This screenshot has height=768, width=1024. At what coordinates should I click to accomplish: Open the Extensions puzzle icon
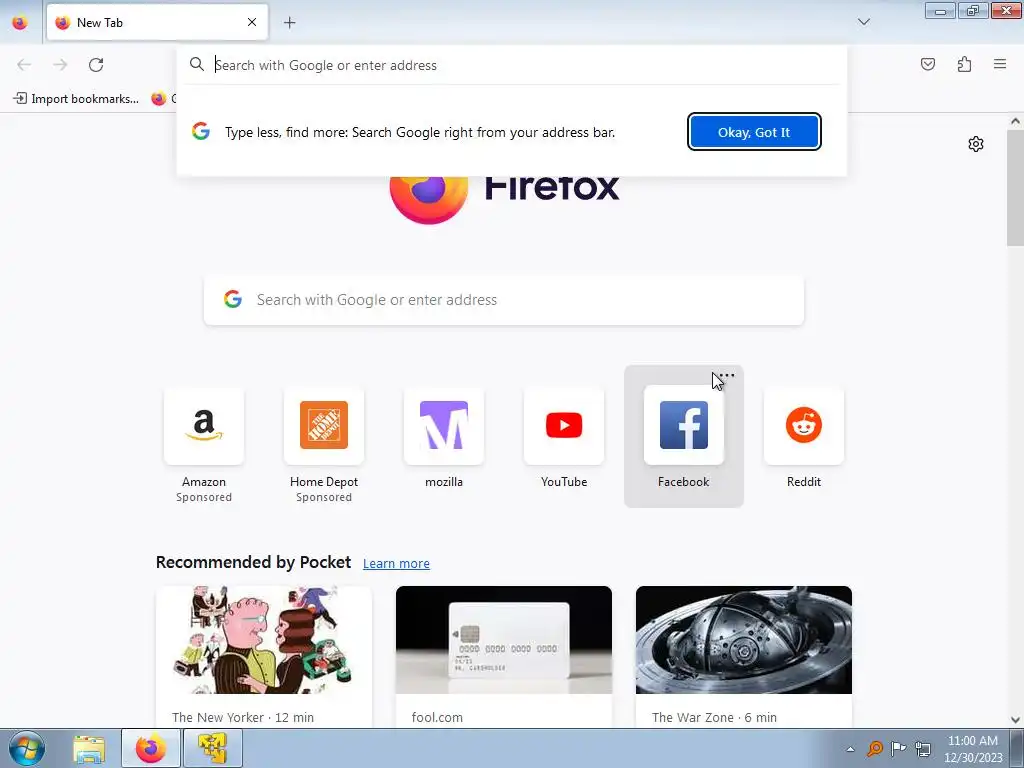[964, 64]
